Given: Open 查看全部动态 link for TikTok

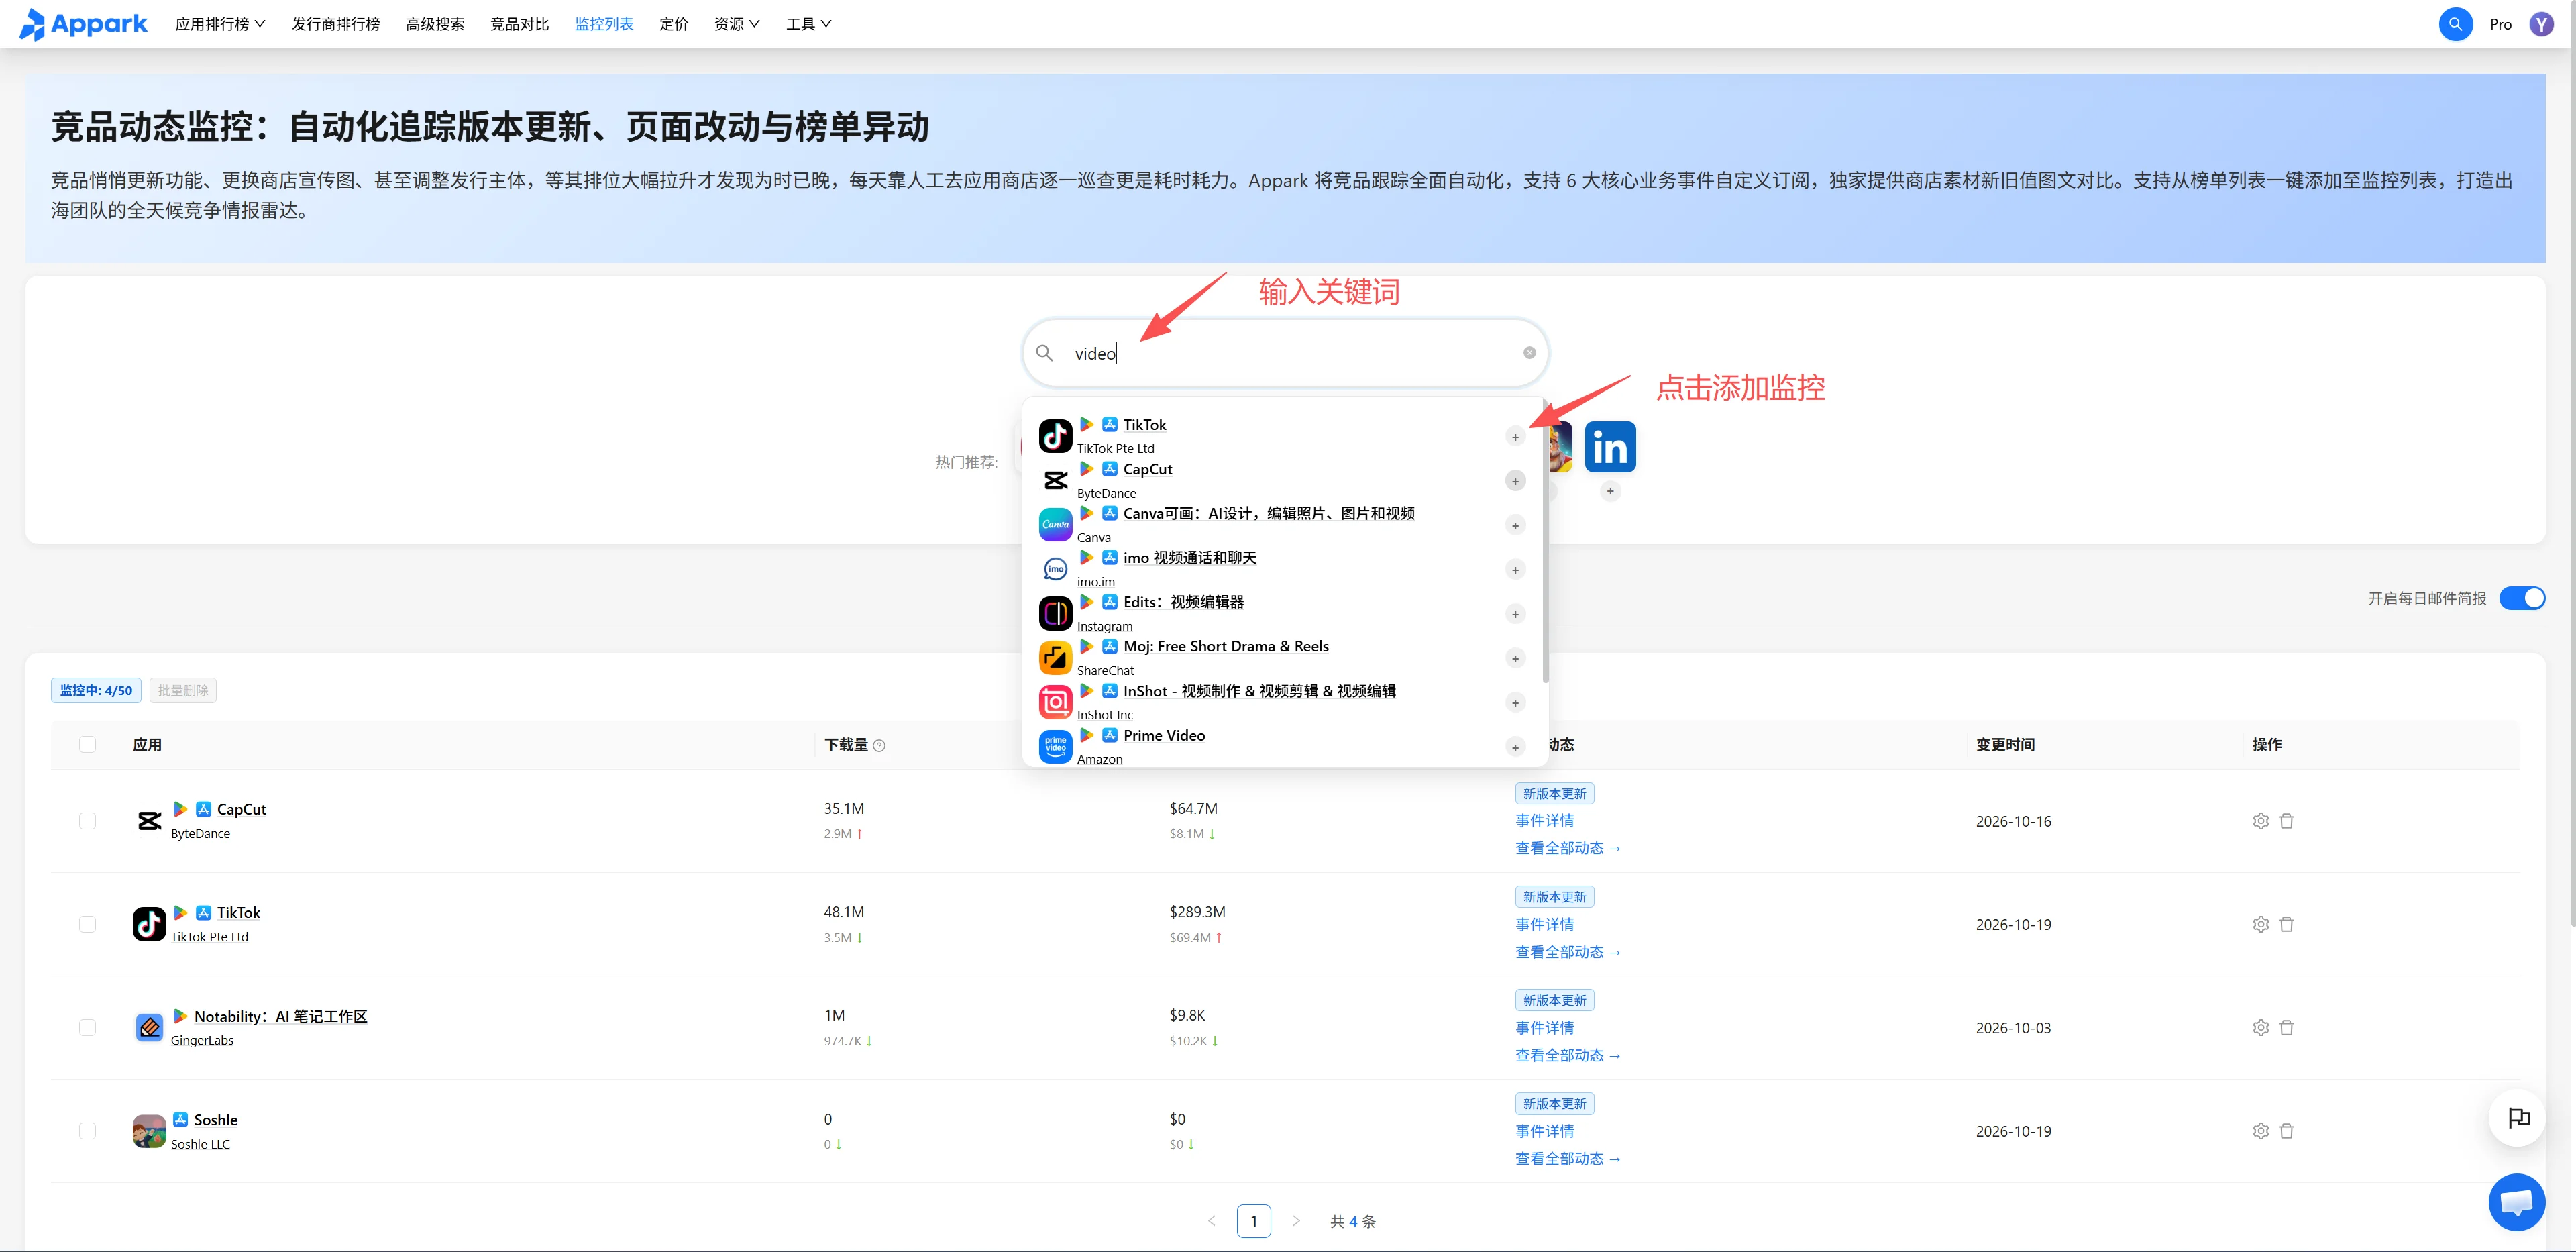Looking at the screenshot, I should click(1567, 952).
